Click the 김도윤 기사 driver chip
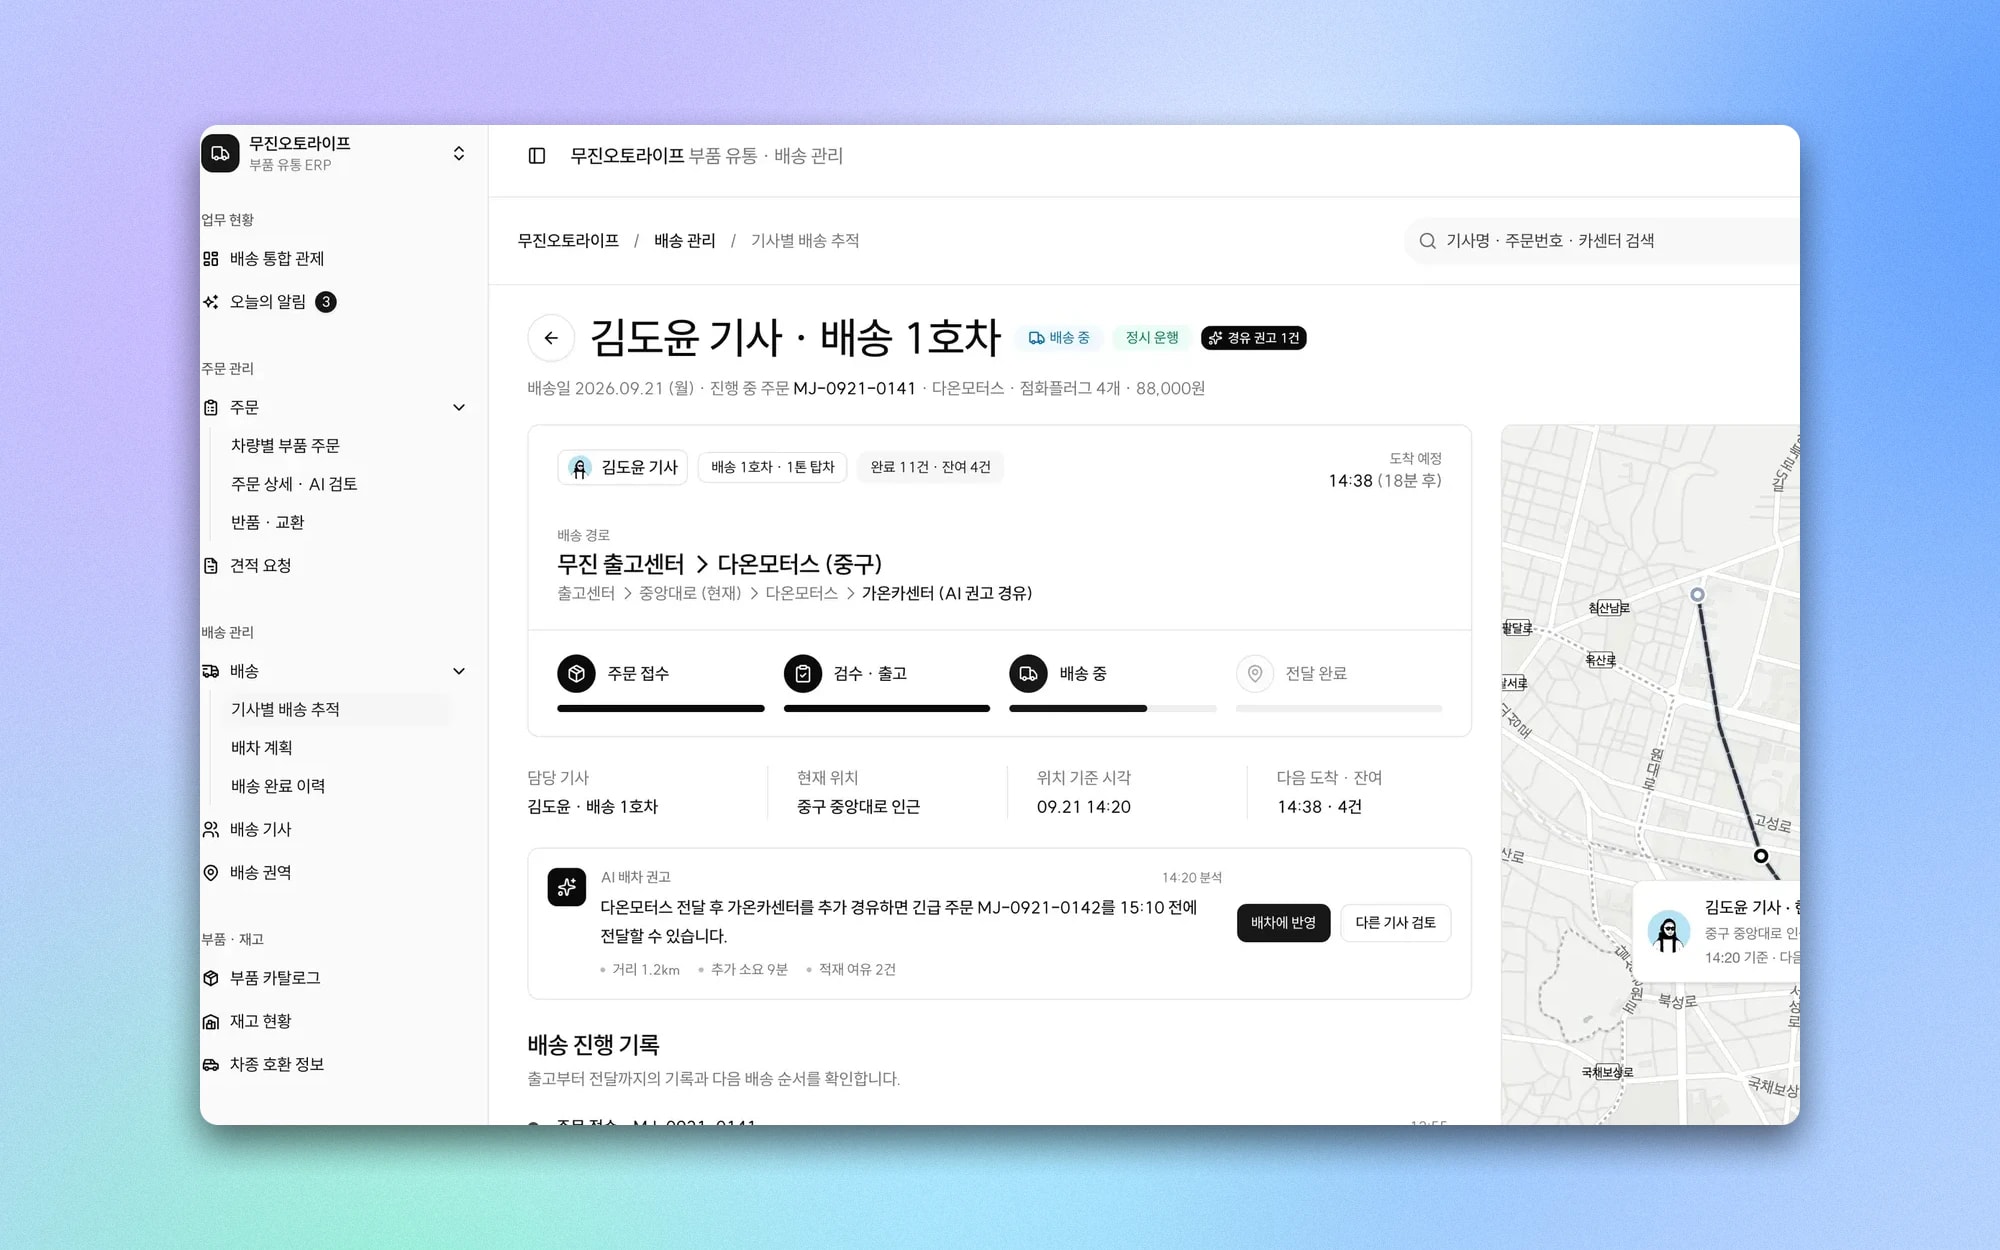 [622, 467]
